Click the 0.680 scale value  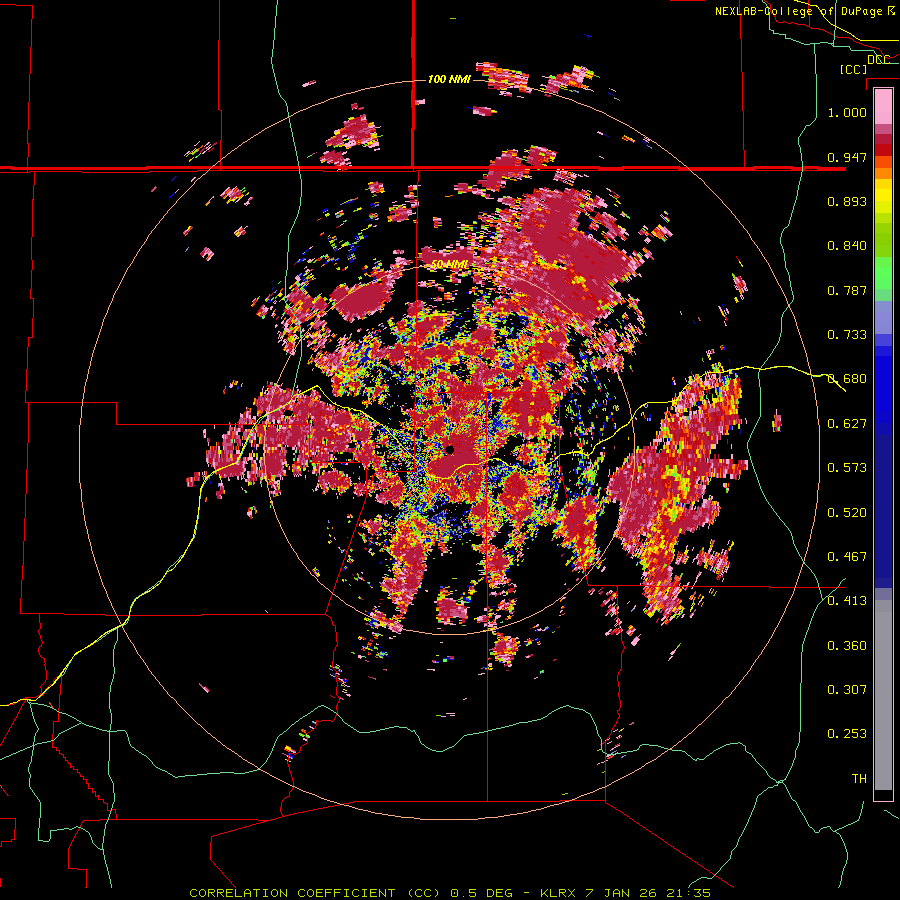[847, 379]
